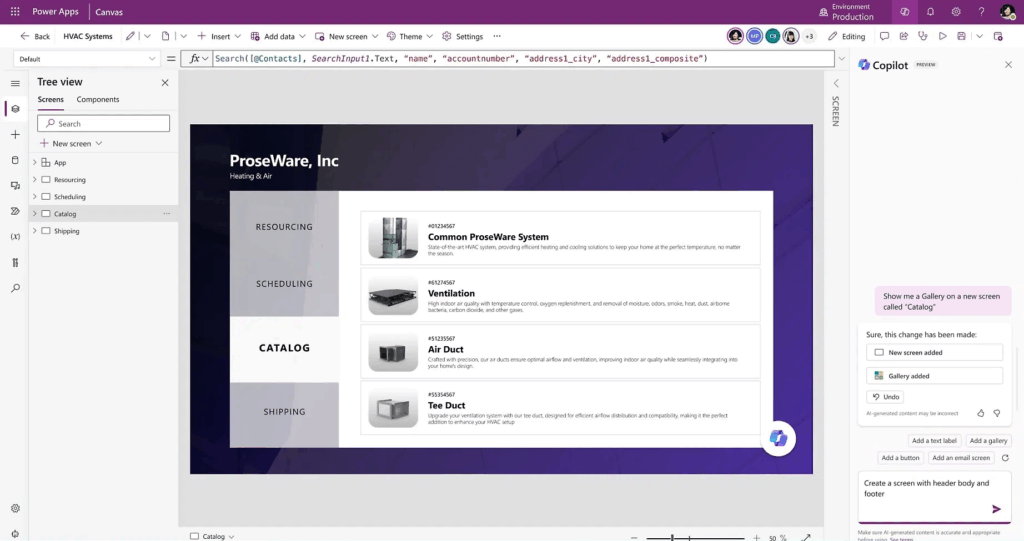Click the edit pencil next to HVAC Systems

[131, 37]
